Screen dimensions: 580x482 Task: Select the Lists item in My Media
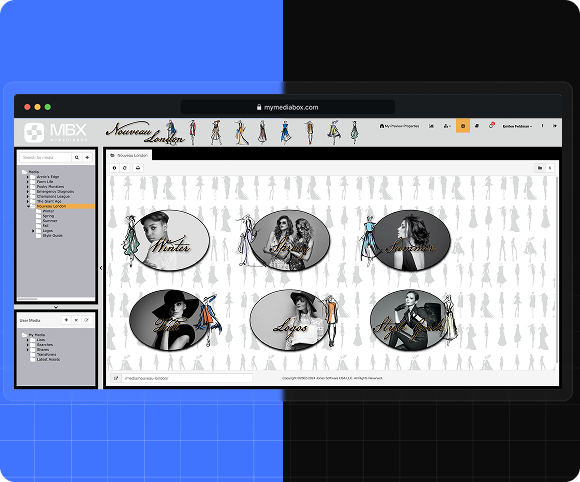point(41,340)
